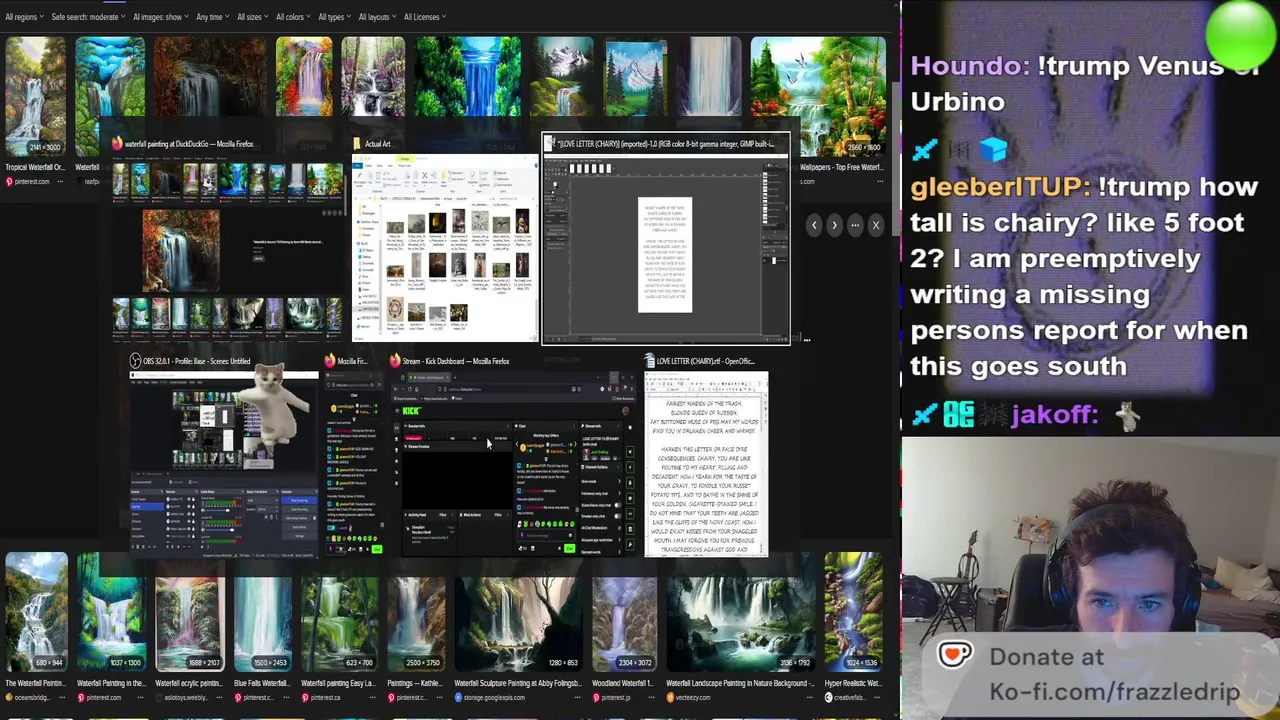Viewport: 1280px width, 720px height.
Task: Click the blue waterfall with green foliage thumbnail
Action: click(x=468, y=97)
